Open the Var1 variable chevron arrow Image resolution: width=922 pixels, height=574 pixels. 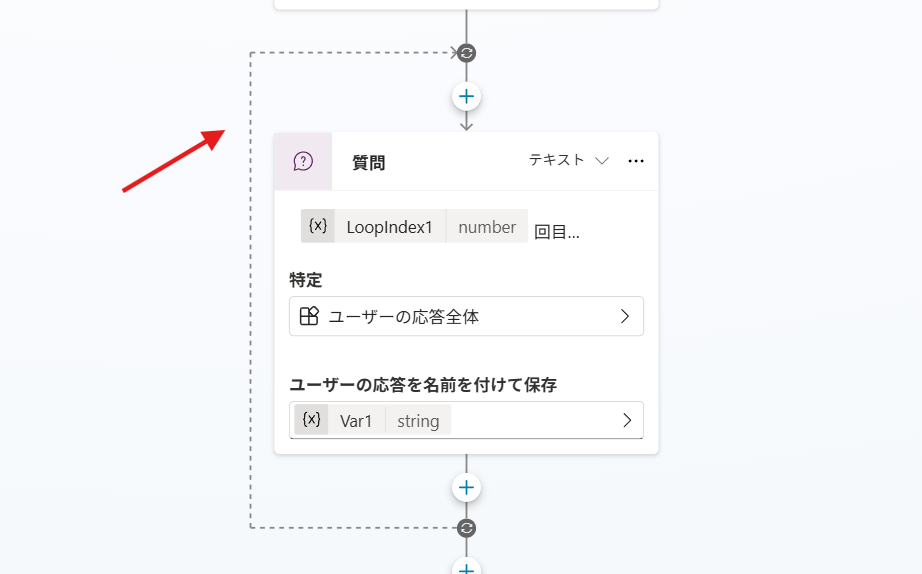pyautogui.click(x=627, y=420)
